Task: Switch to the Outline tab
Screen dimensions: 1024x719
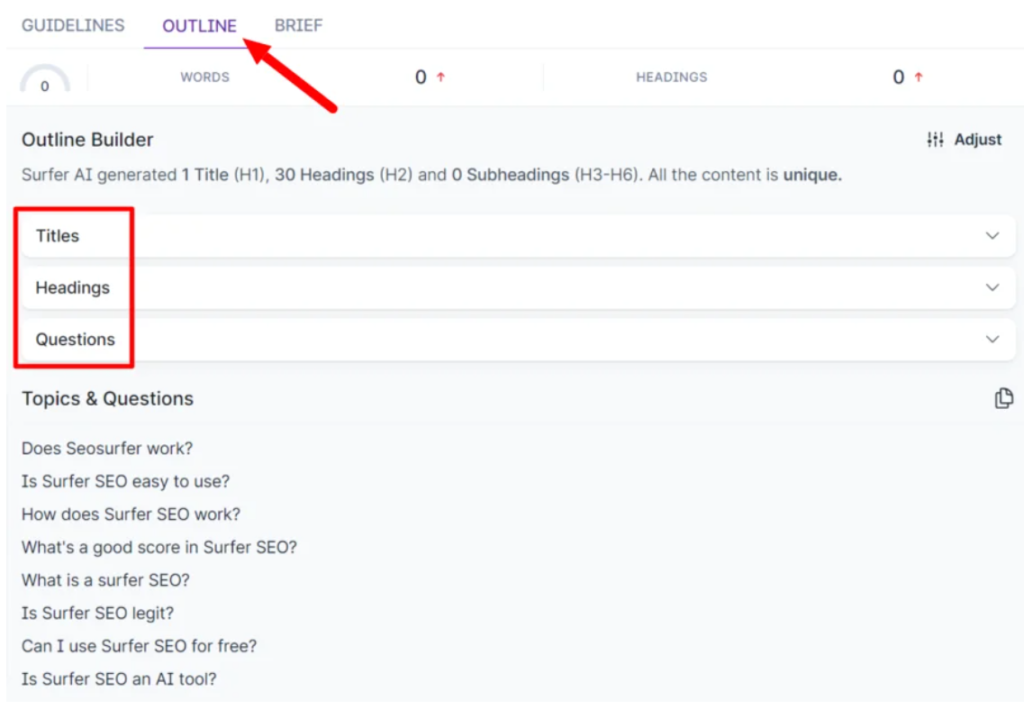Action: pos(199,25)
